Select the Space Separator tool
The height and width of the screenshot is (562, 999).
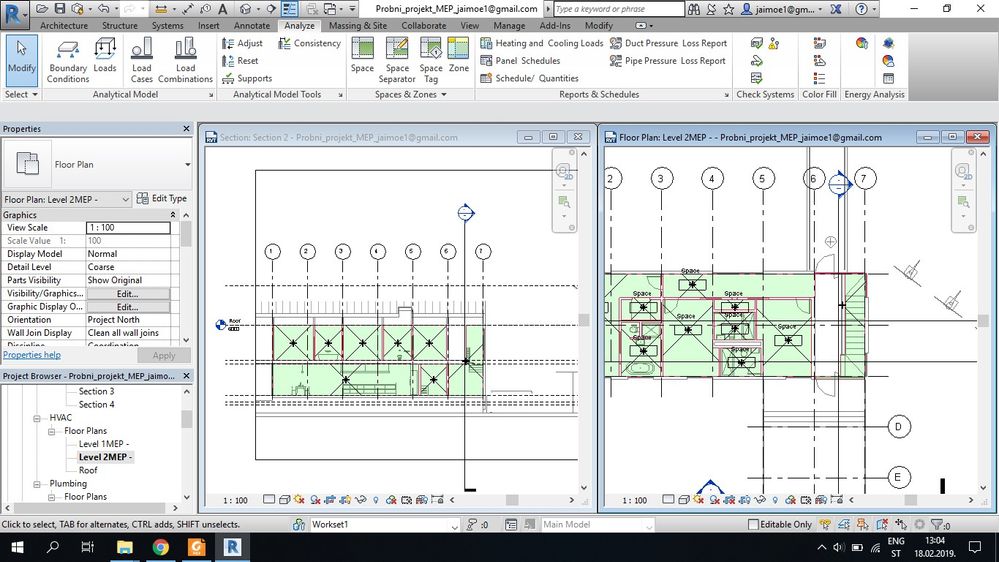[397, 61]
